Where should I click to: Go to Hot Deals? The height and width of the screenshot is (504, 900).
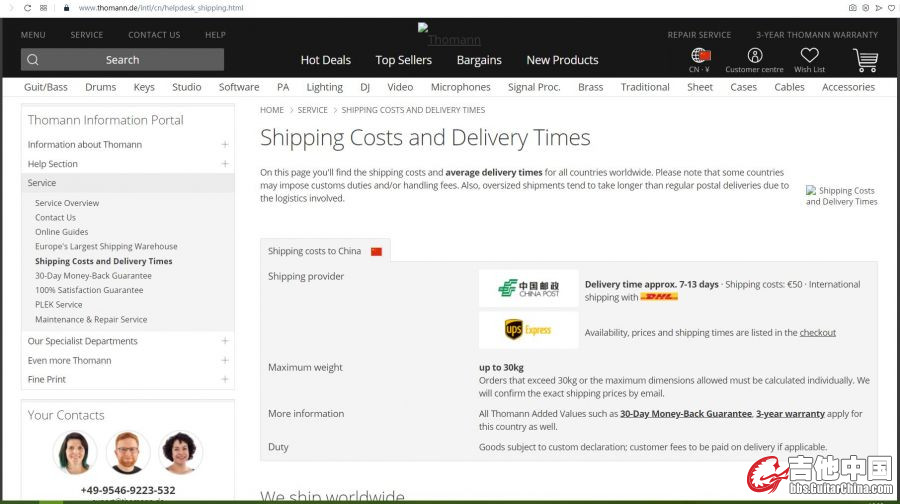coord(325,60)
